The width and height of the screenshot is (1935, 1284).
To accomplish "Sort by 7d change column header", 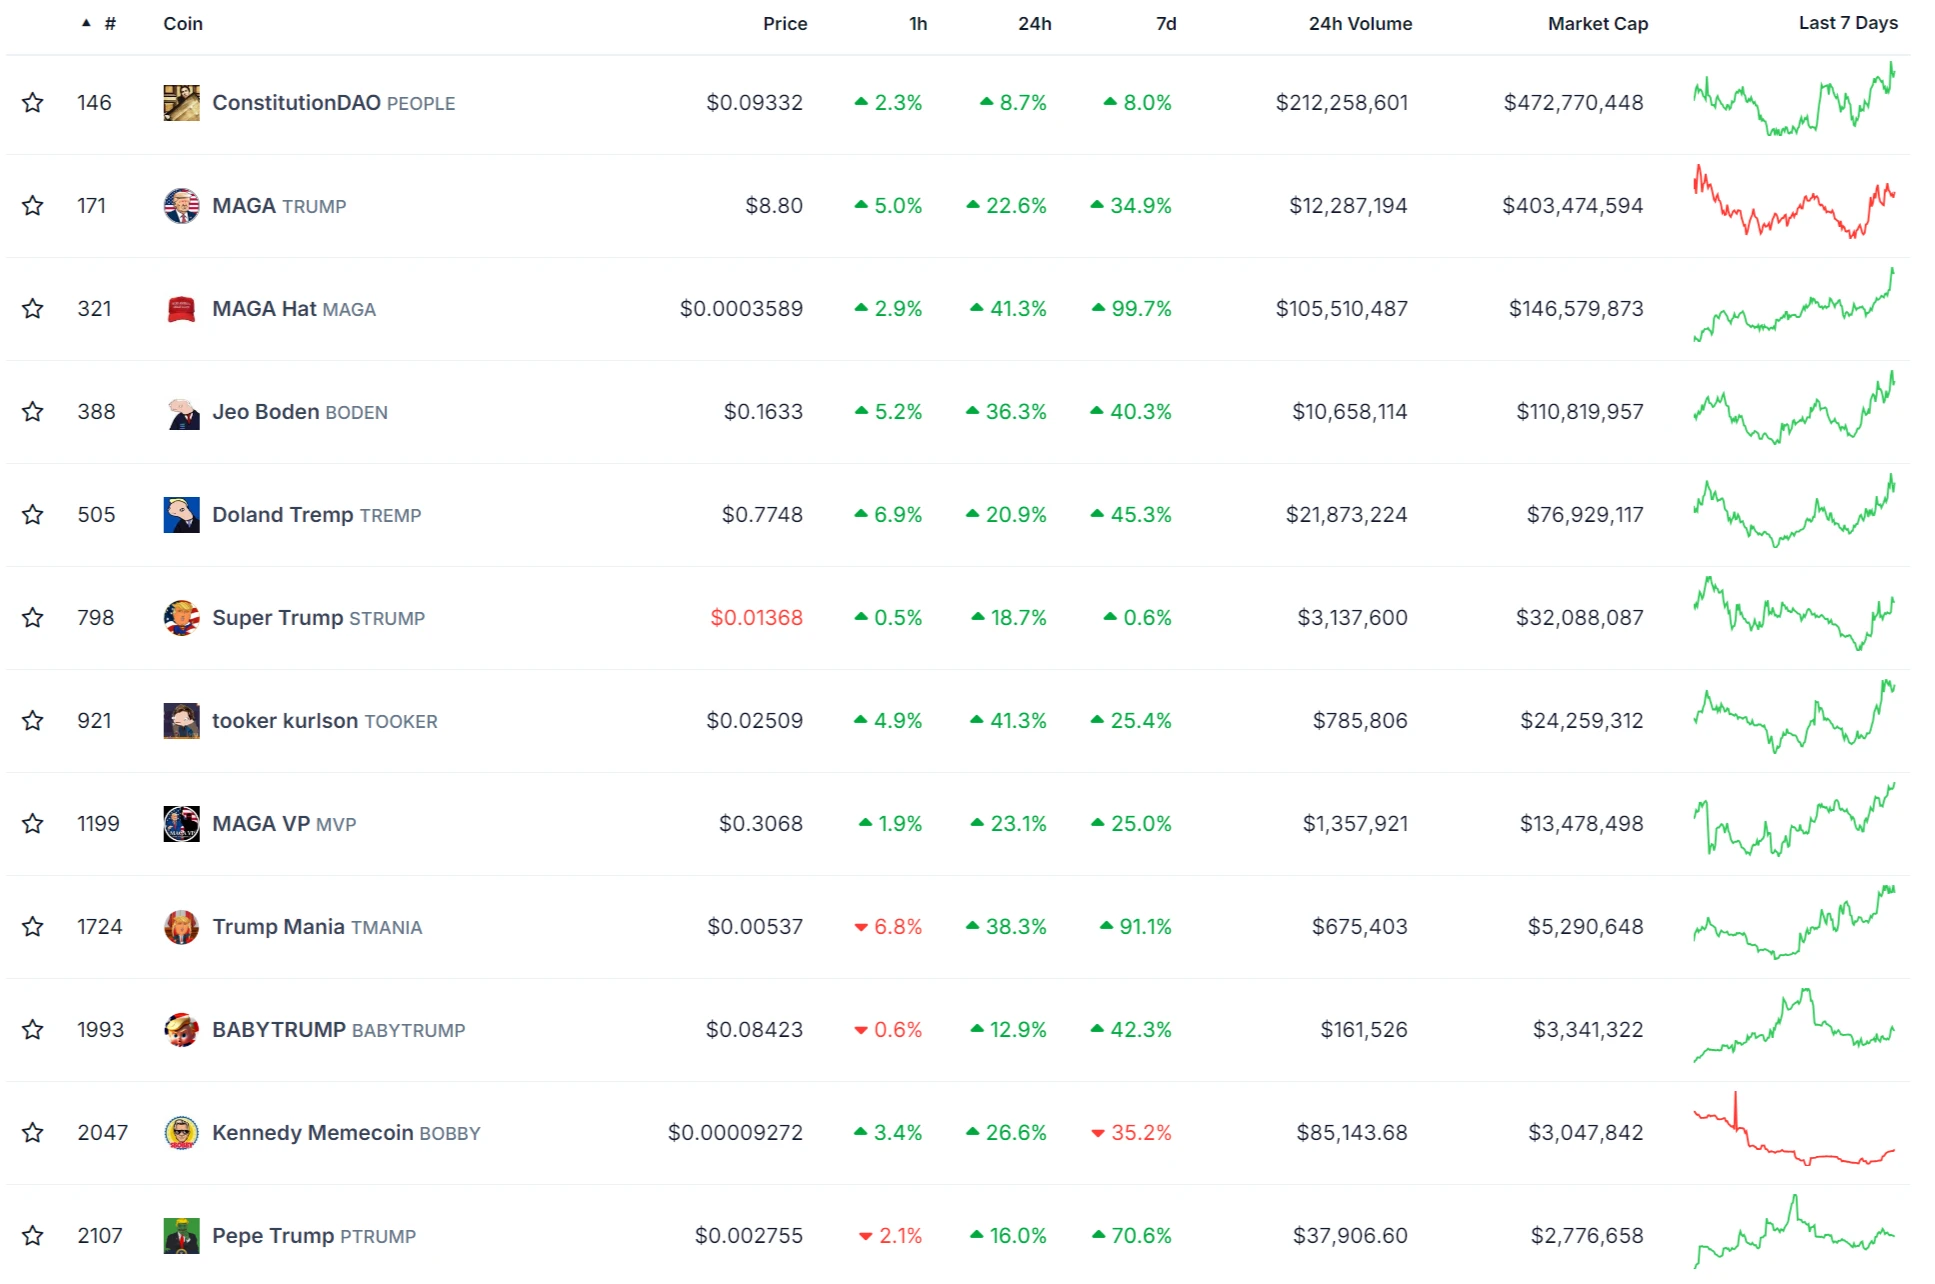I will click(1165, 23).
